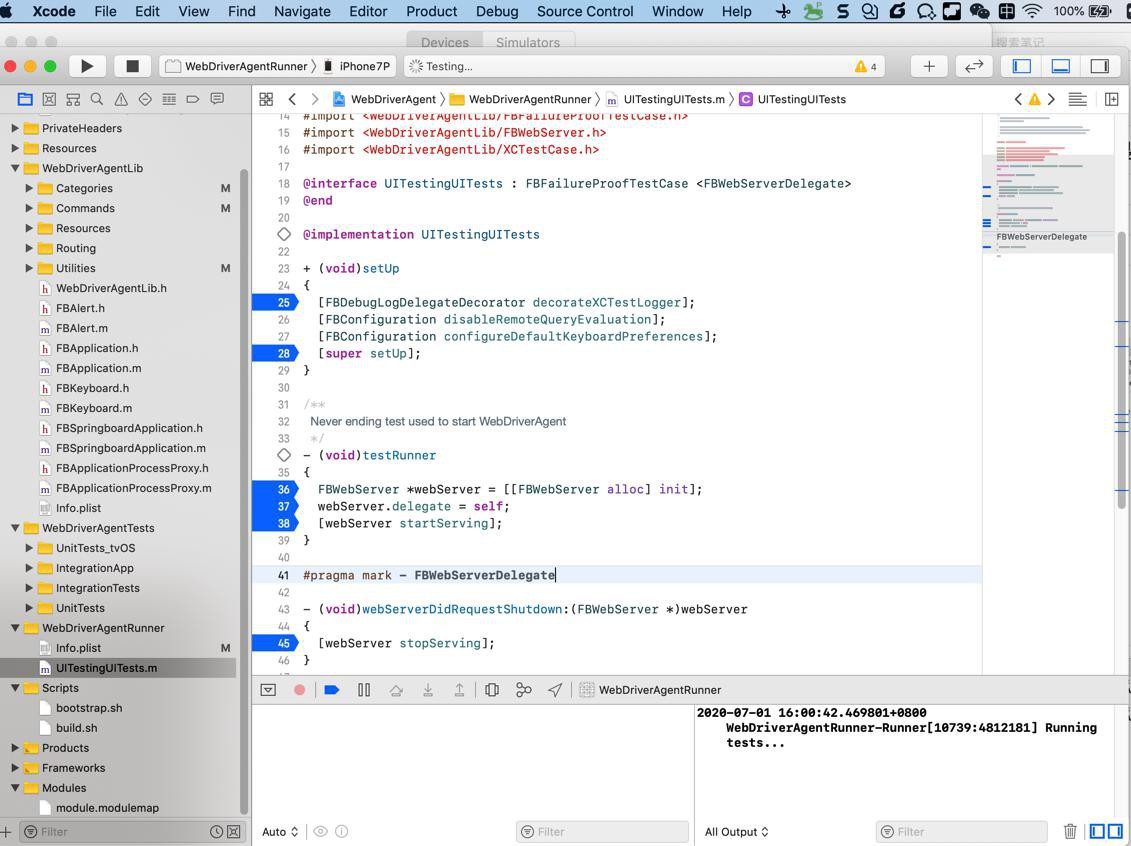Choose the iPhone7P run destination
The height and width of the screenshot is (846, 1131).
point(357,66)
